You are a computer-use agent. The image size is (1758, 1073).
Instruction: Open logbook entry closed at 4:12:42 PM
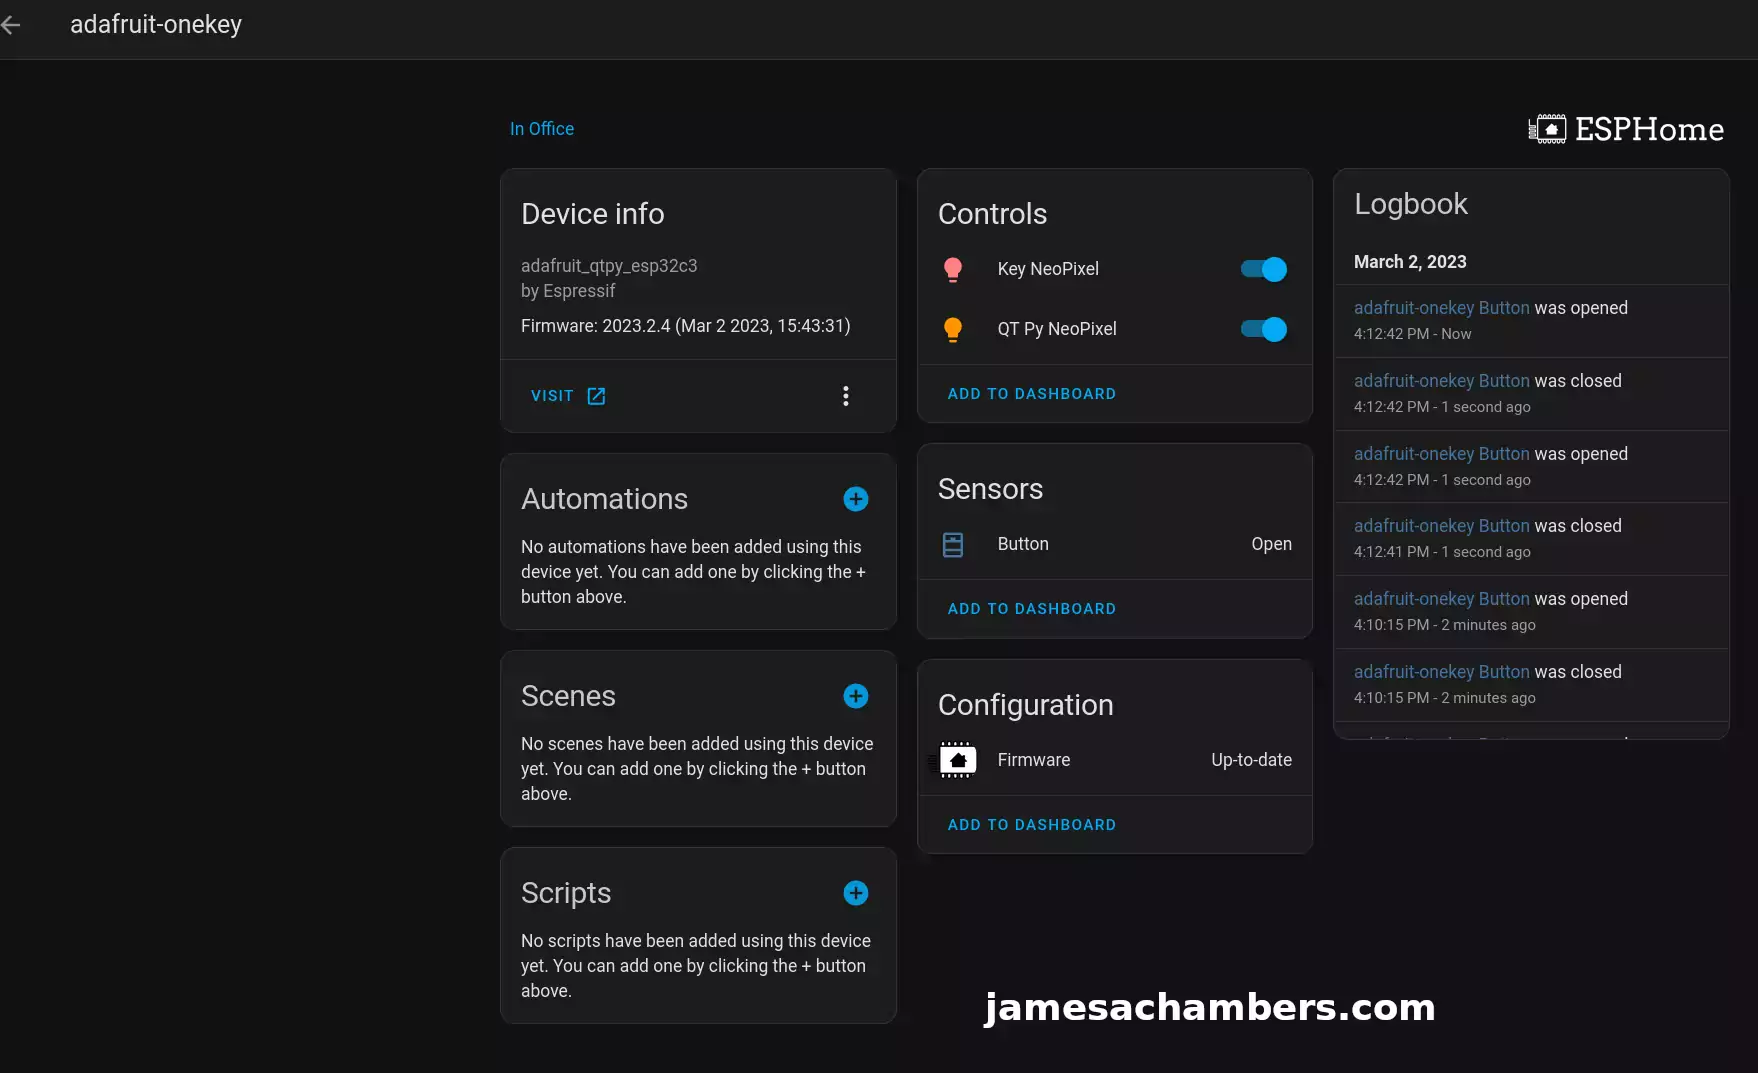(1531, 394)
